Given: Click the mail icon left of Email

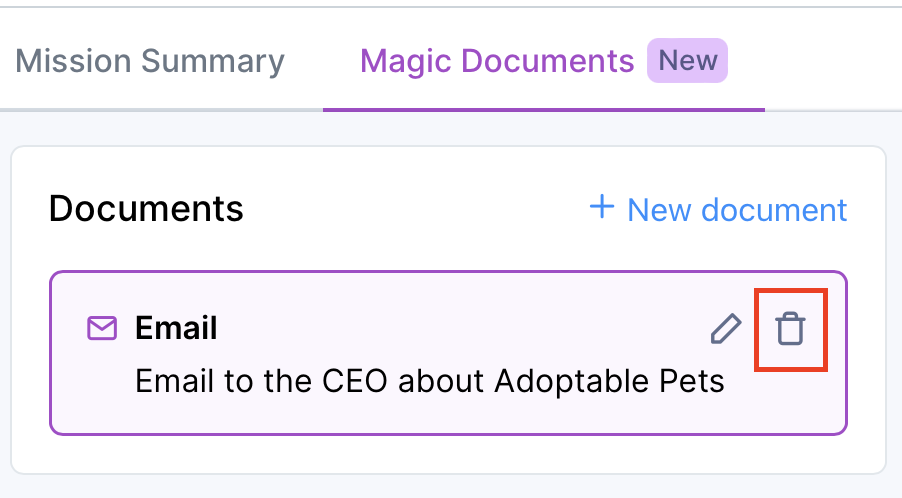Looking at the screenshot, I should tap(101, 328).
